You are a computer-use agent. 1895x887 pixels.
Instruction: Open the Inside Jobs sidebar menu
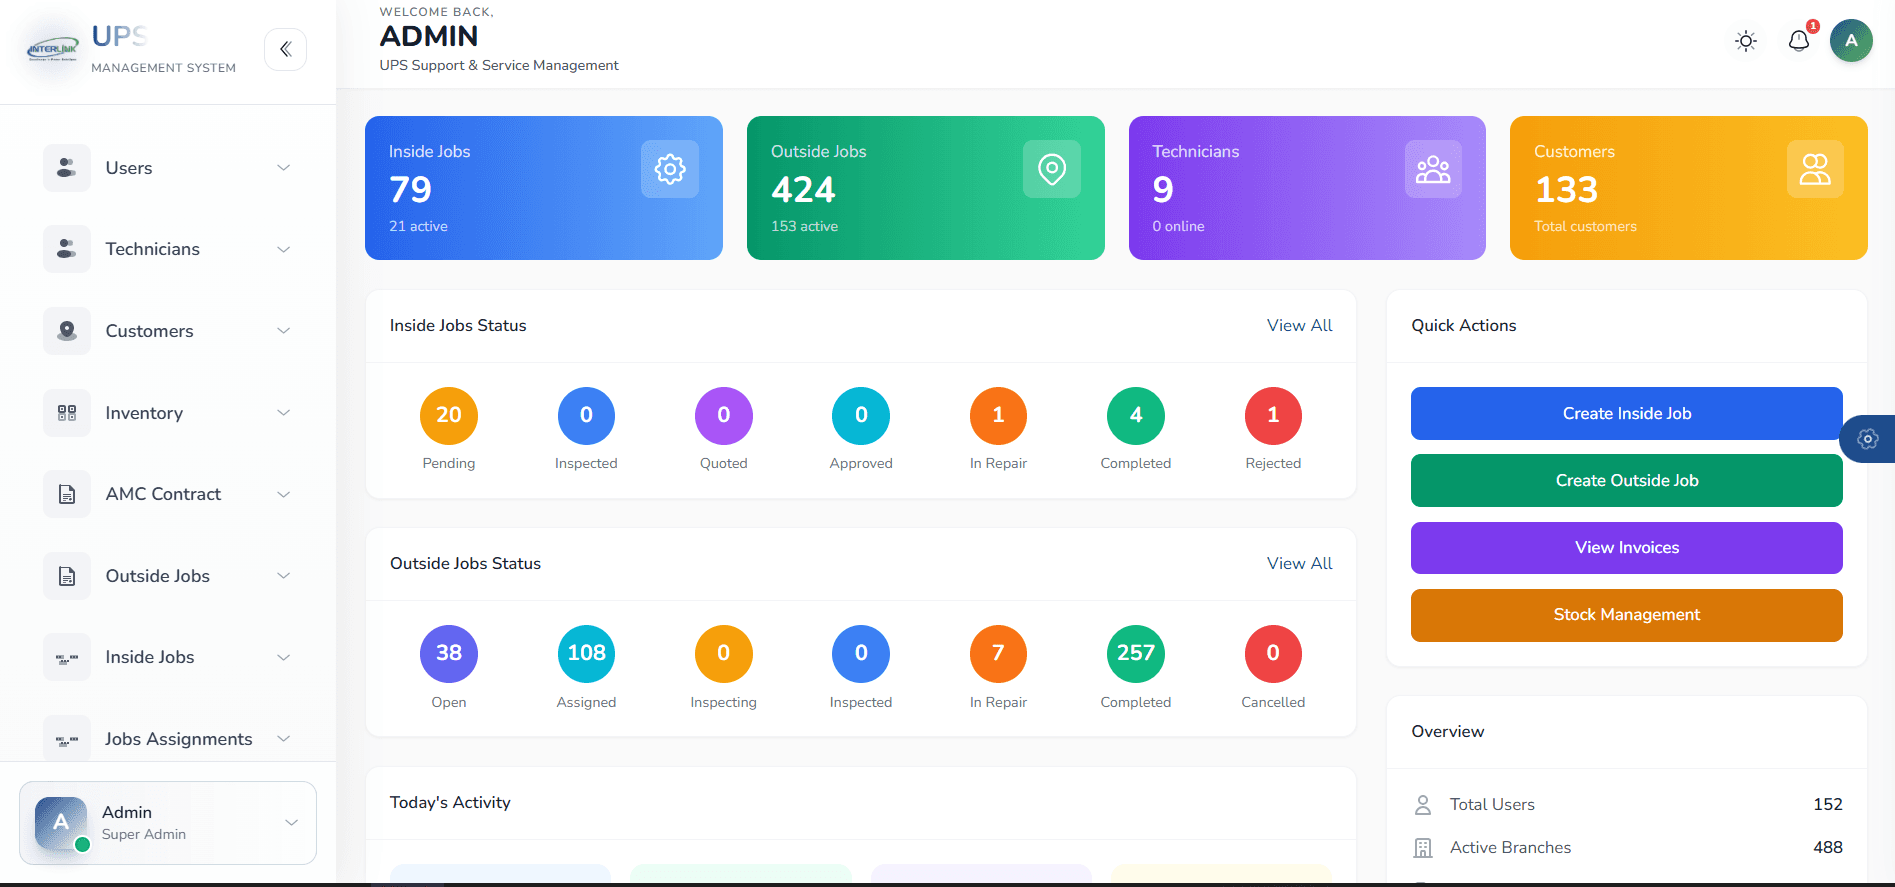click(168, 657)
